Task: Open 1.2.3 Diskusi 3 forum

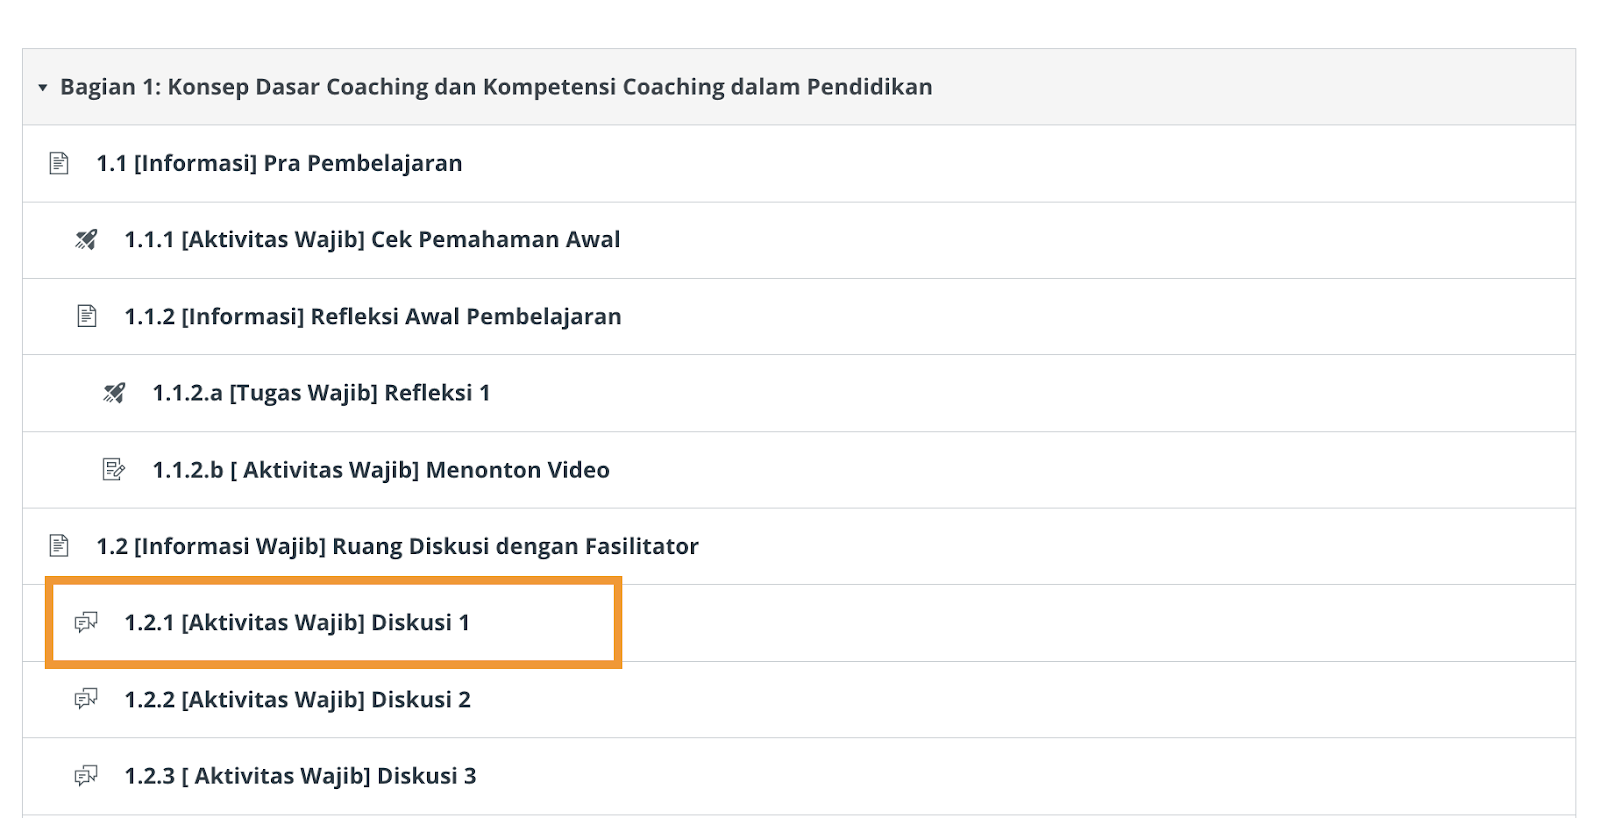Action: pos(300,776)
